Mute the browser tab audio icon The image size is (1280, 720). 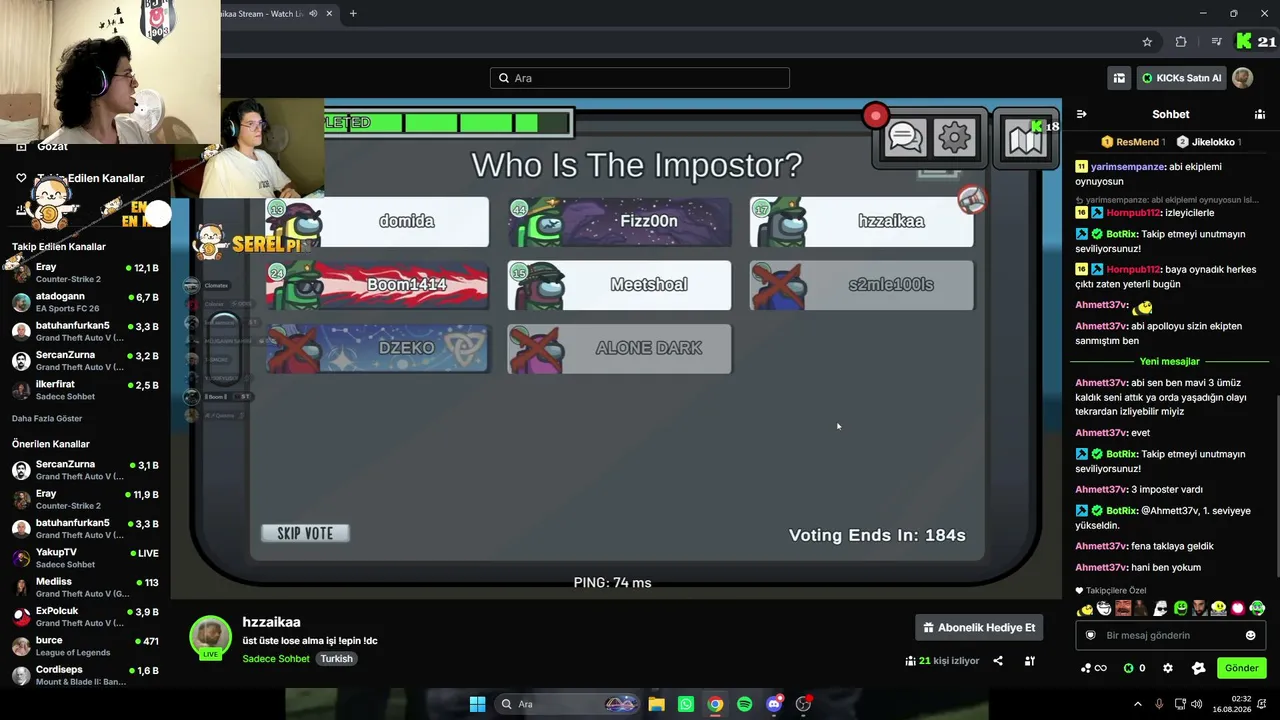(x=313, y=14)
